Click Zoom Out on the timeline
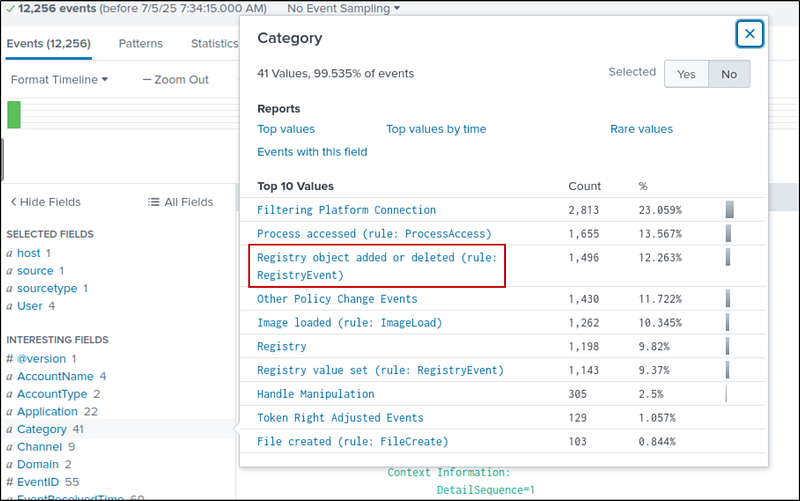Image resolution: width=800 pixels, height=501 pixels. pyautogui.click(x=175, y=79)
